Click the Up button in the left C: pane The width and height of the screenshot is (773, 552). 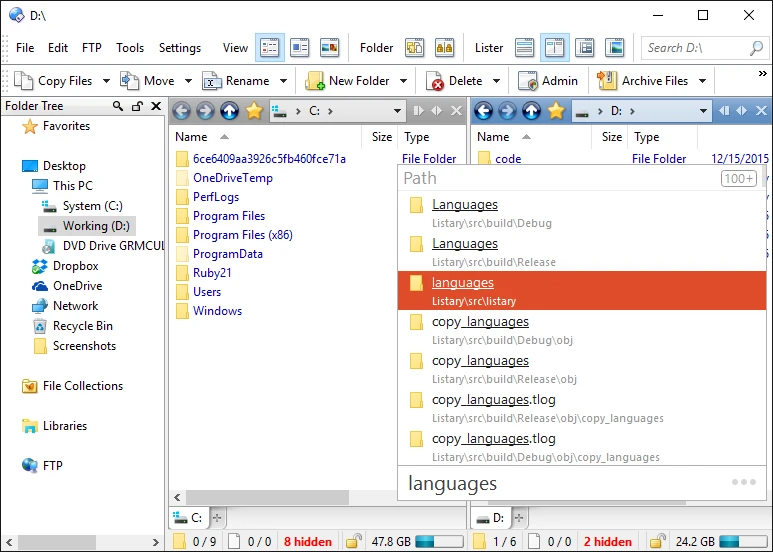[229, 111]
